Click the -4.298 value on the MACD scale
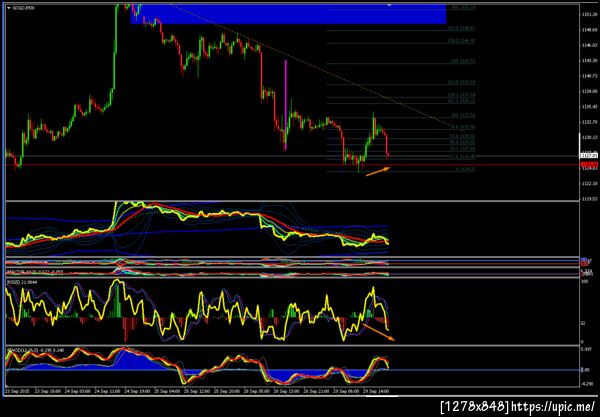 [x=587, y=384]
